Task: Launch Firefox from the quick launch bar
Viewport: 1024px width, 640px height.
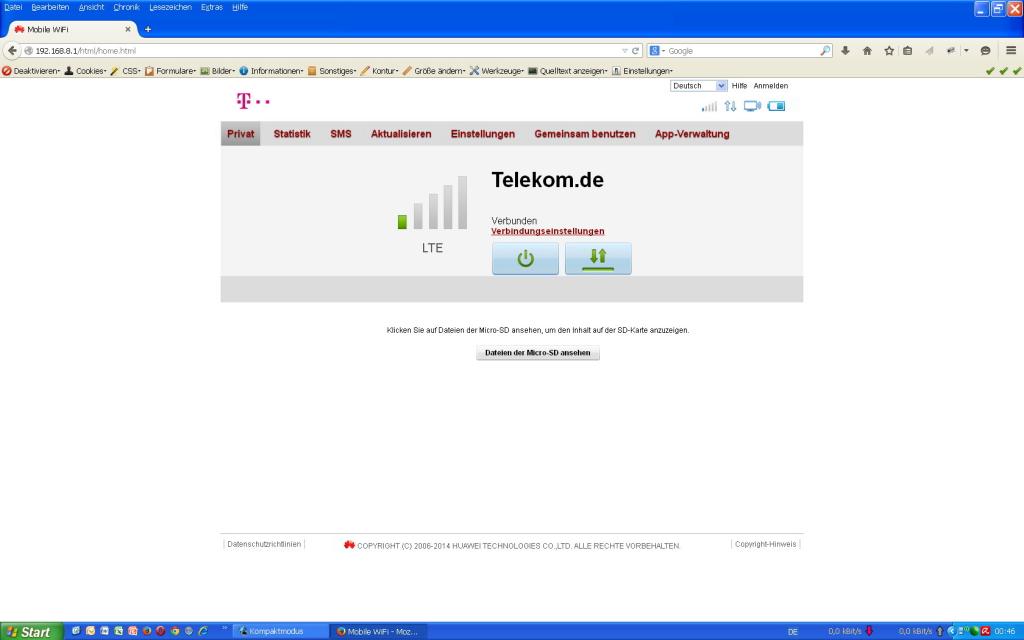Action: 147,631
